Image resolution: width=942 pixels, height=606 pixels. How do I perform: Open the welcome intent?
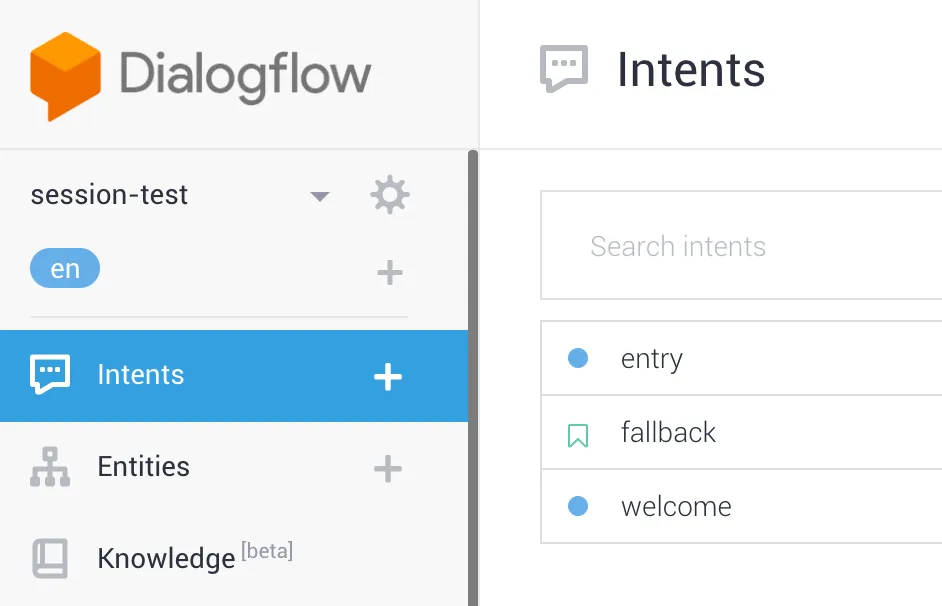676,507
